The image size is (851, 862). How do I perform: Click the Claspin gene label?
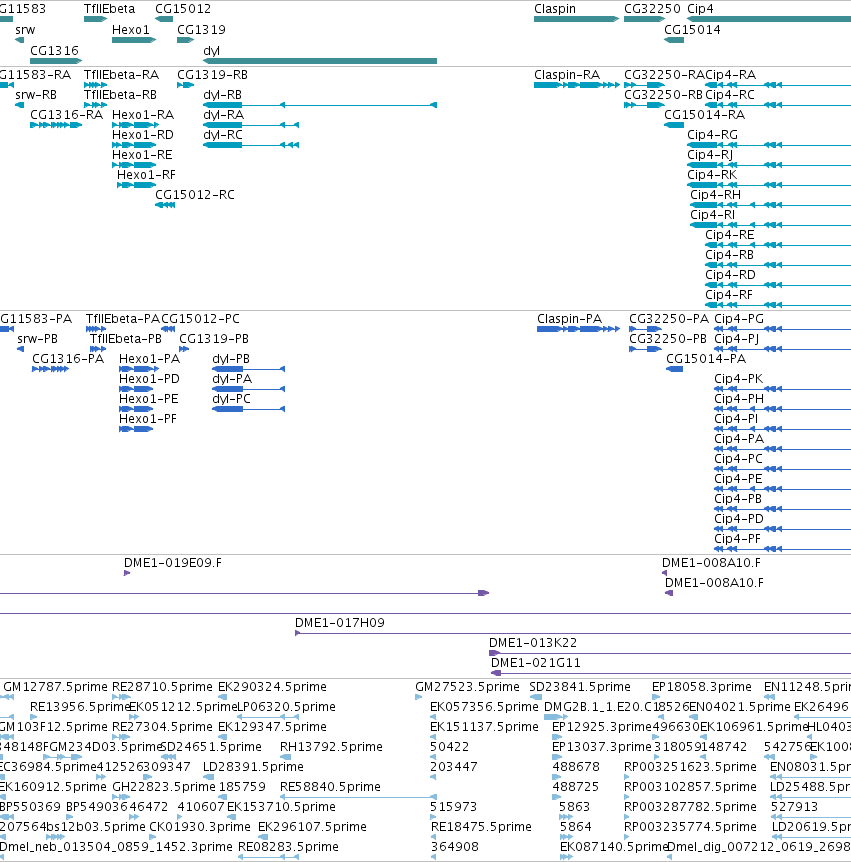point(555,9)
